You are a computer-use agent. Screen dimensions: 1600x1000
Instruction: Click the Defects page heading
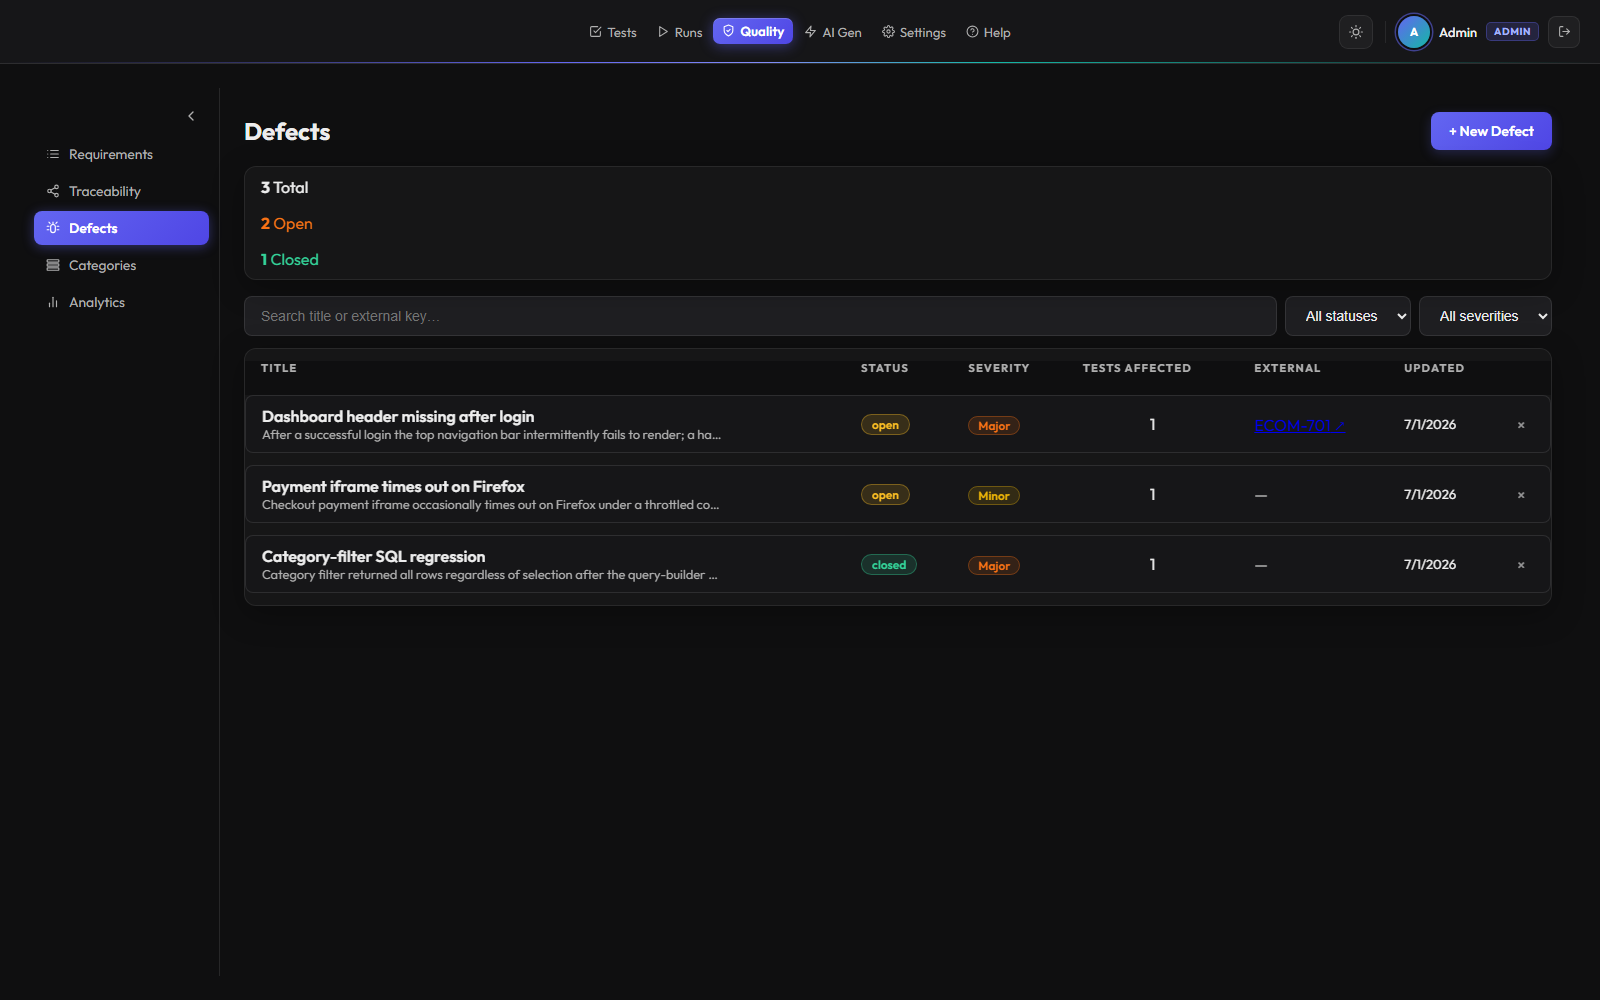point(287,132)
